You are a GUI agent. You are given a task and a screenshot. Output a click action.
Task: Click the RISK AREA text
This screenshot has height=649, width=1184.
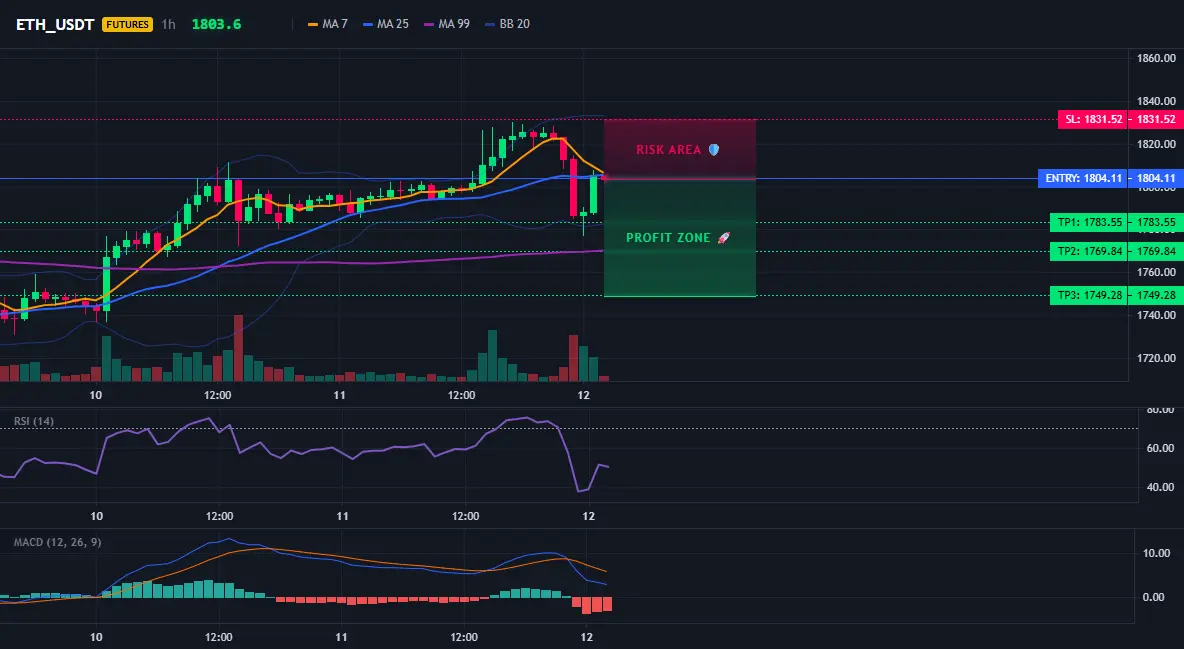(x=668, y=150)
